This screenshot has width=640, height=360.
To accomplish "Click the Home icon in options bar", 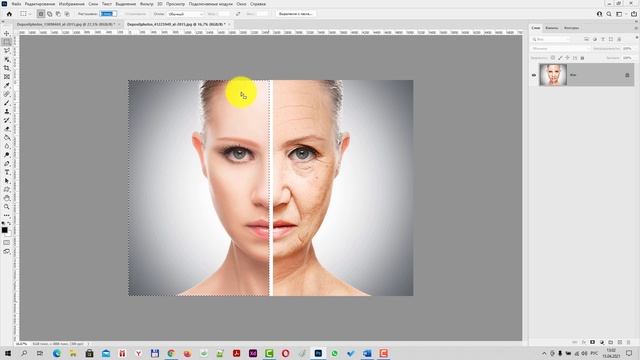I will [9, 14].
